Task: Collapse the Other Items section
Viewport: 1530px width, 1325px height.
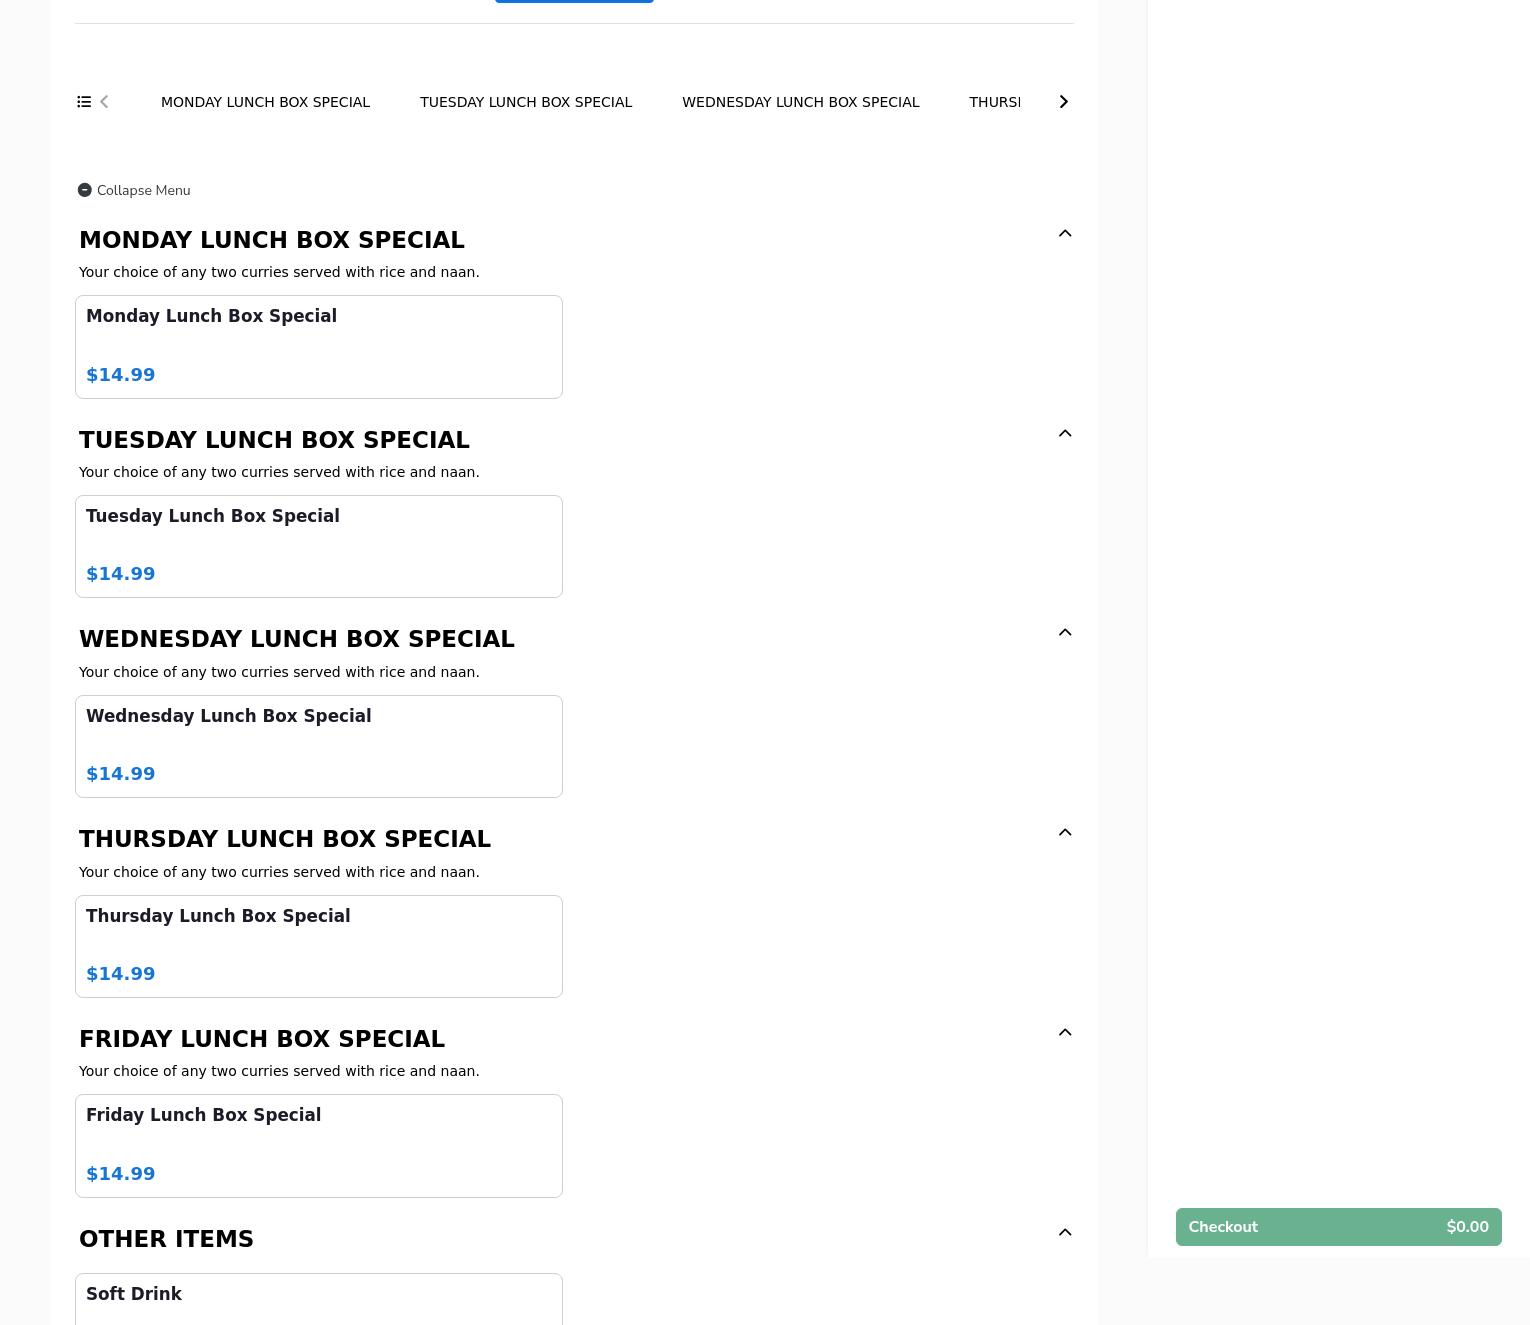Action: 1064,1233
